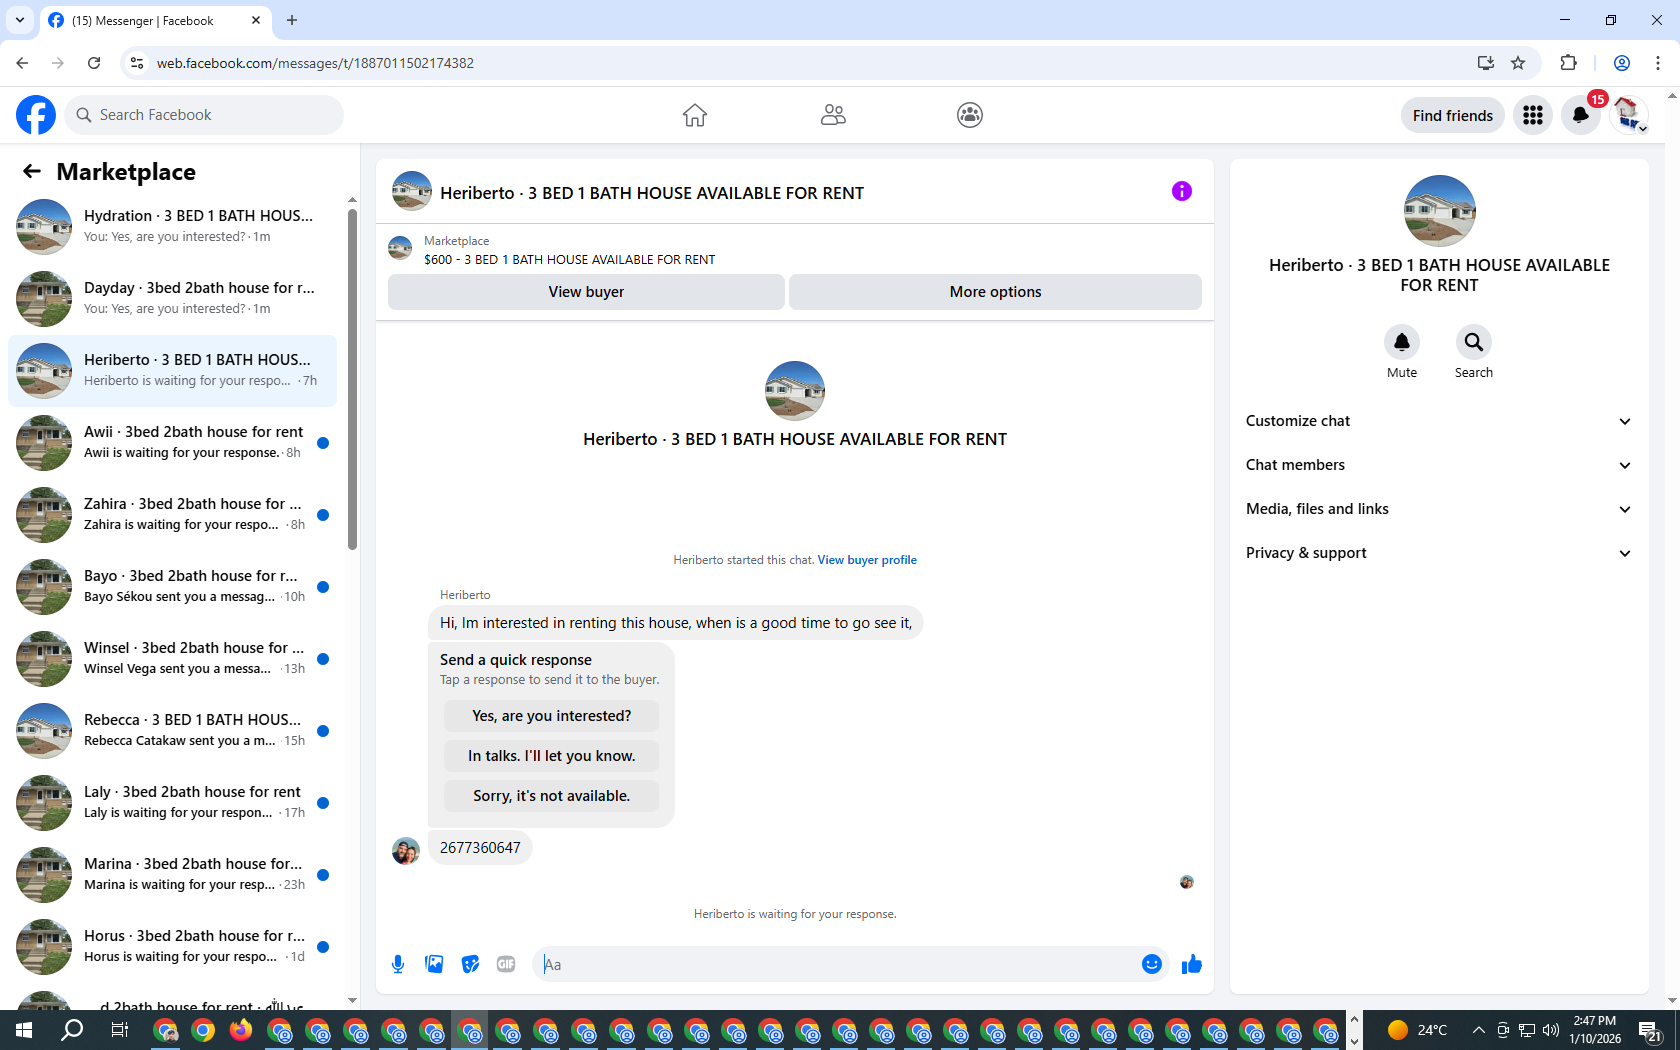Open Dayday 3bed 2bath conversation
Image resolution: width=1680 pixels, height=1050 pixels.
[x=172, y=299]
